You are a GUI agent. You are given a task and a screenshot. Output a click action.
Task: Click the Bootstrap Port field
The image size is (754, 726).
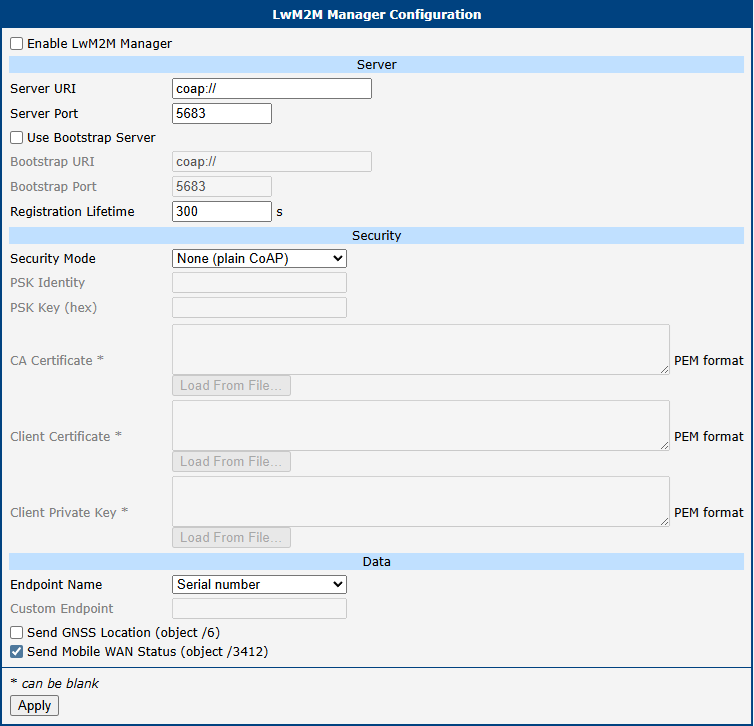pyautogui.click(x=222, y=187)
